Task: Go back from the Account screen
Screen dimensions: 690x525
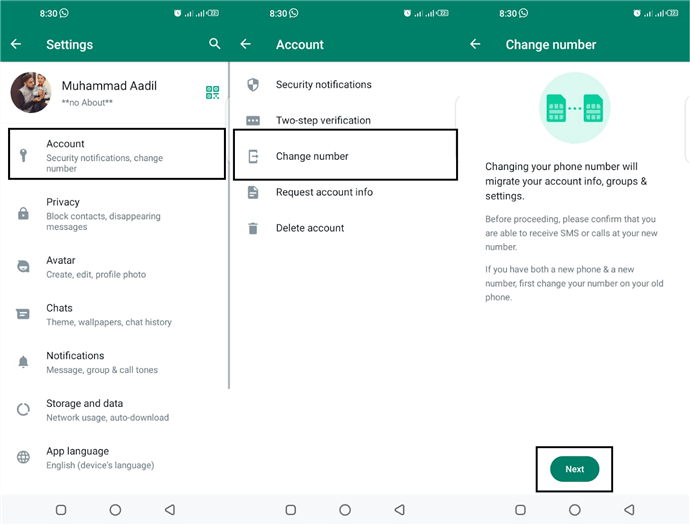Action: (246, 44)
